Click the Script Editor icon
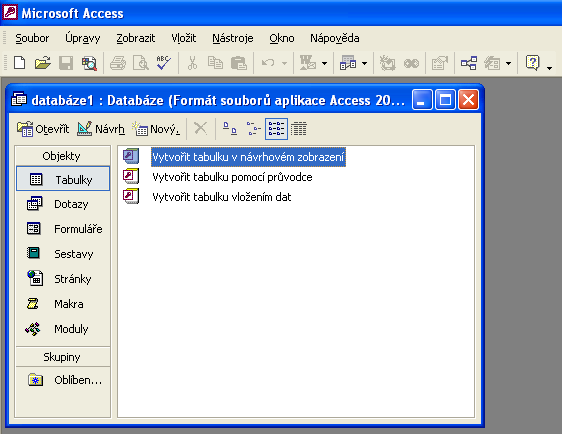 point(411,63)
